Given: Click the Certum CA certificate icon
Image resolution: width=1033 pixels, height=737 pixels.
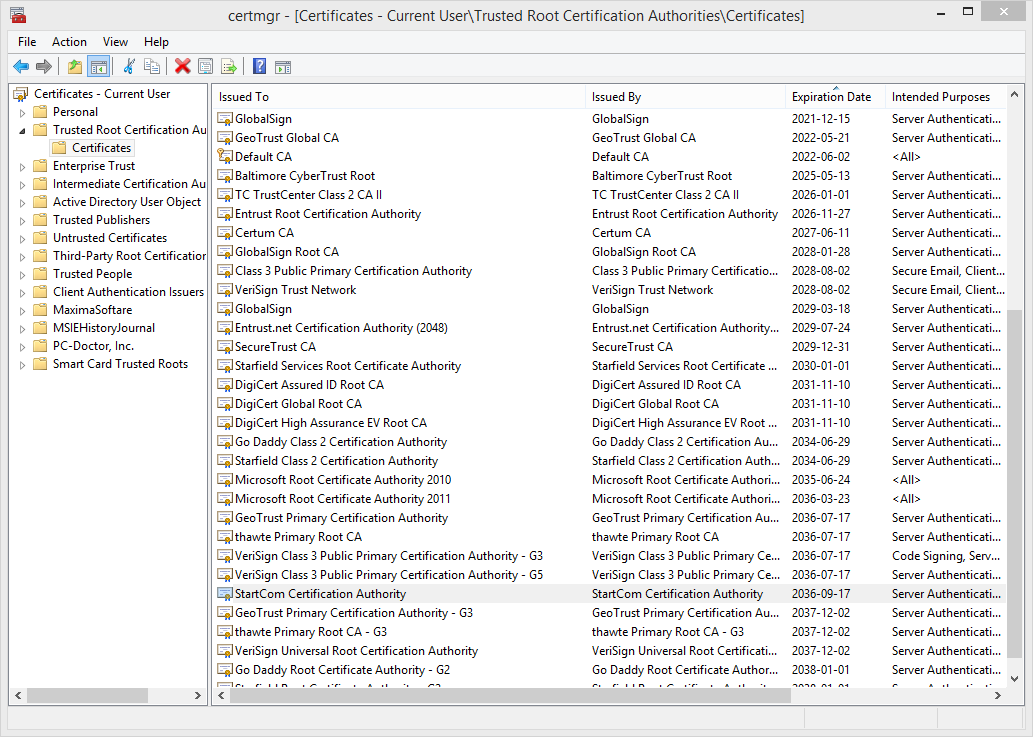Looking at the screenshot, I should 225,232.
